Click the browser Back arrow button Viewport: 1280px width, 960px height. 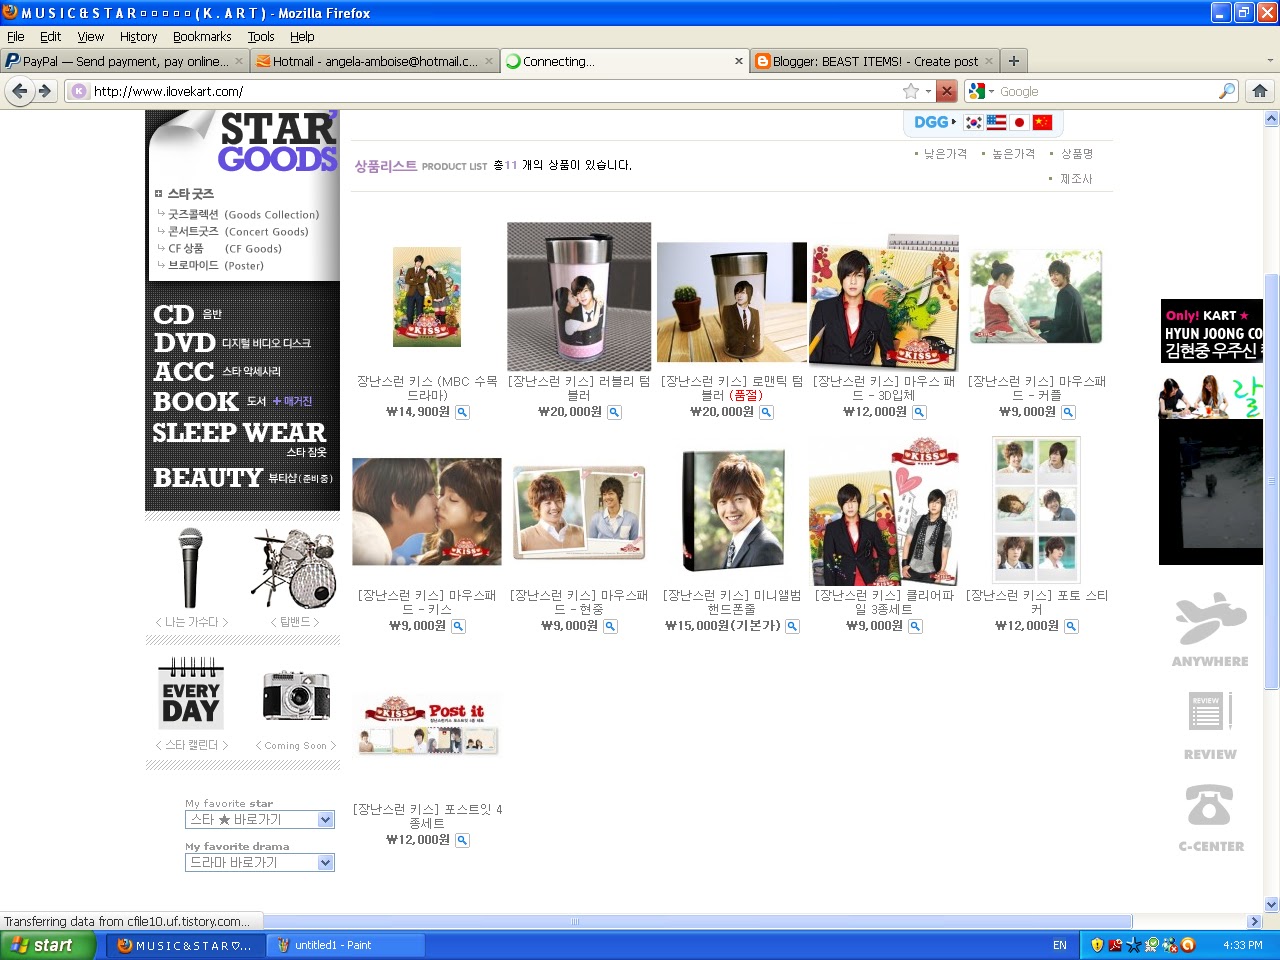[20, 91]
